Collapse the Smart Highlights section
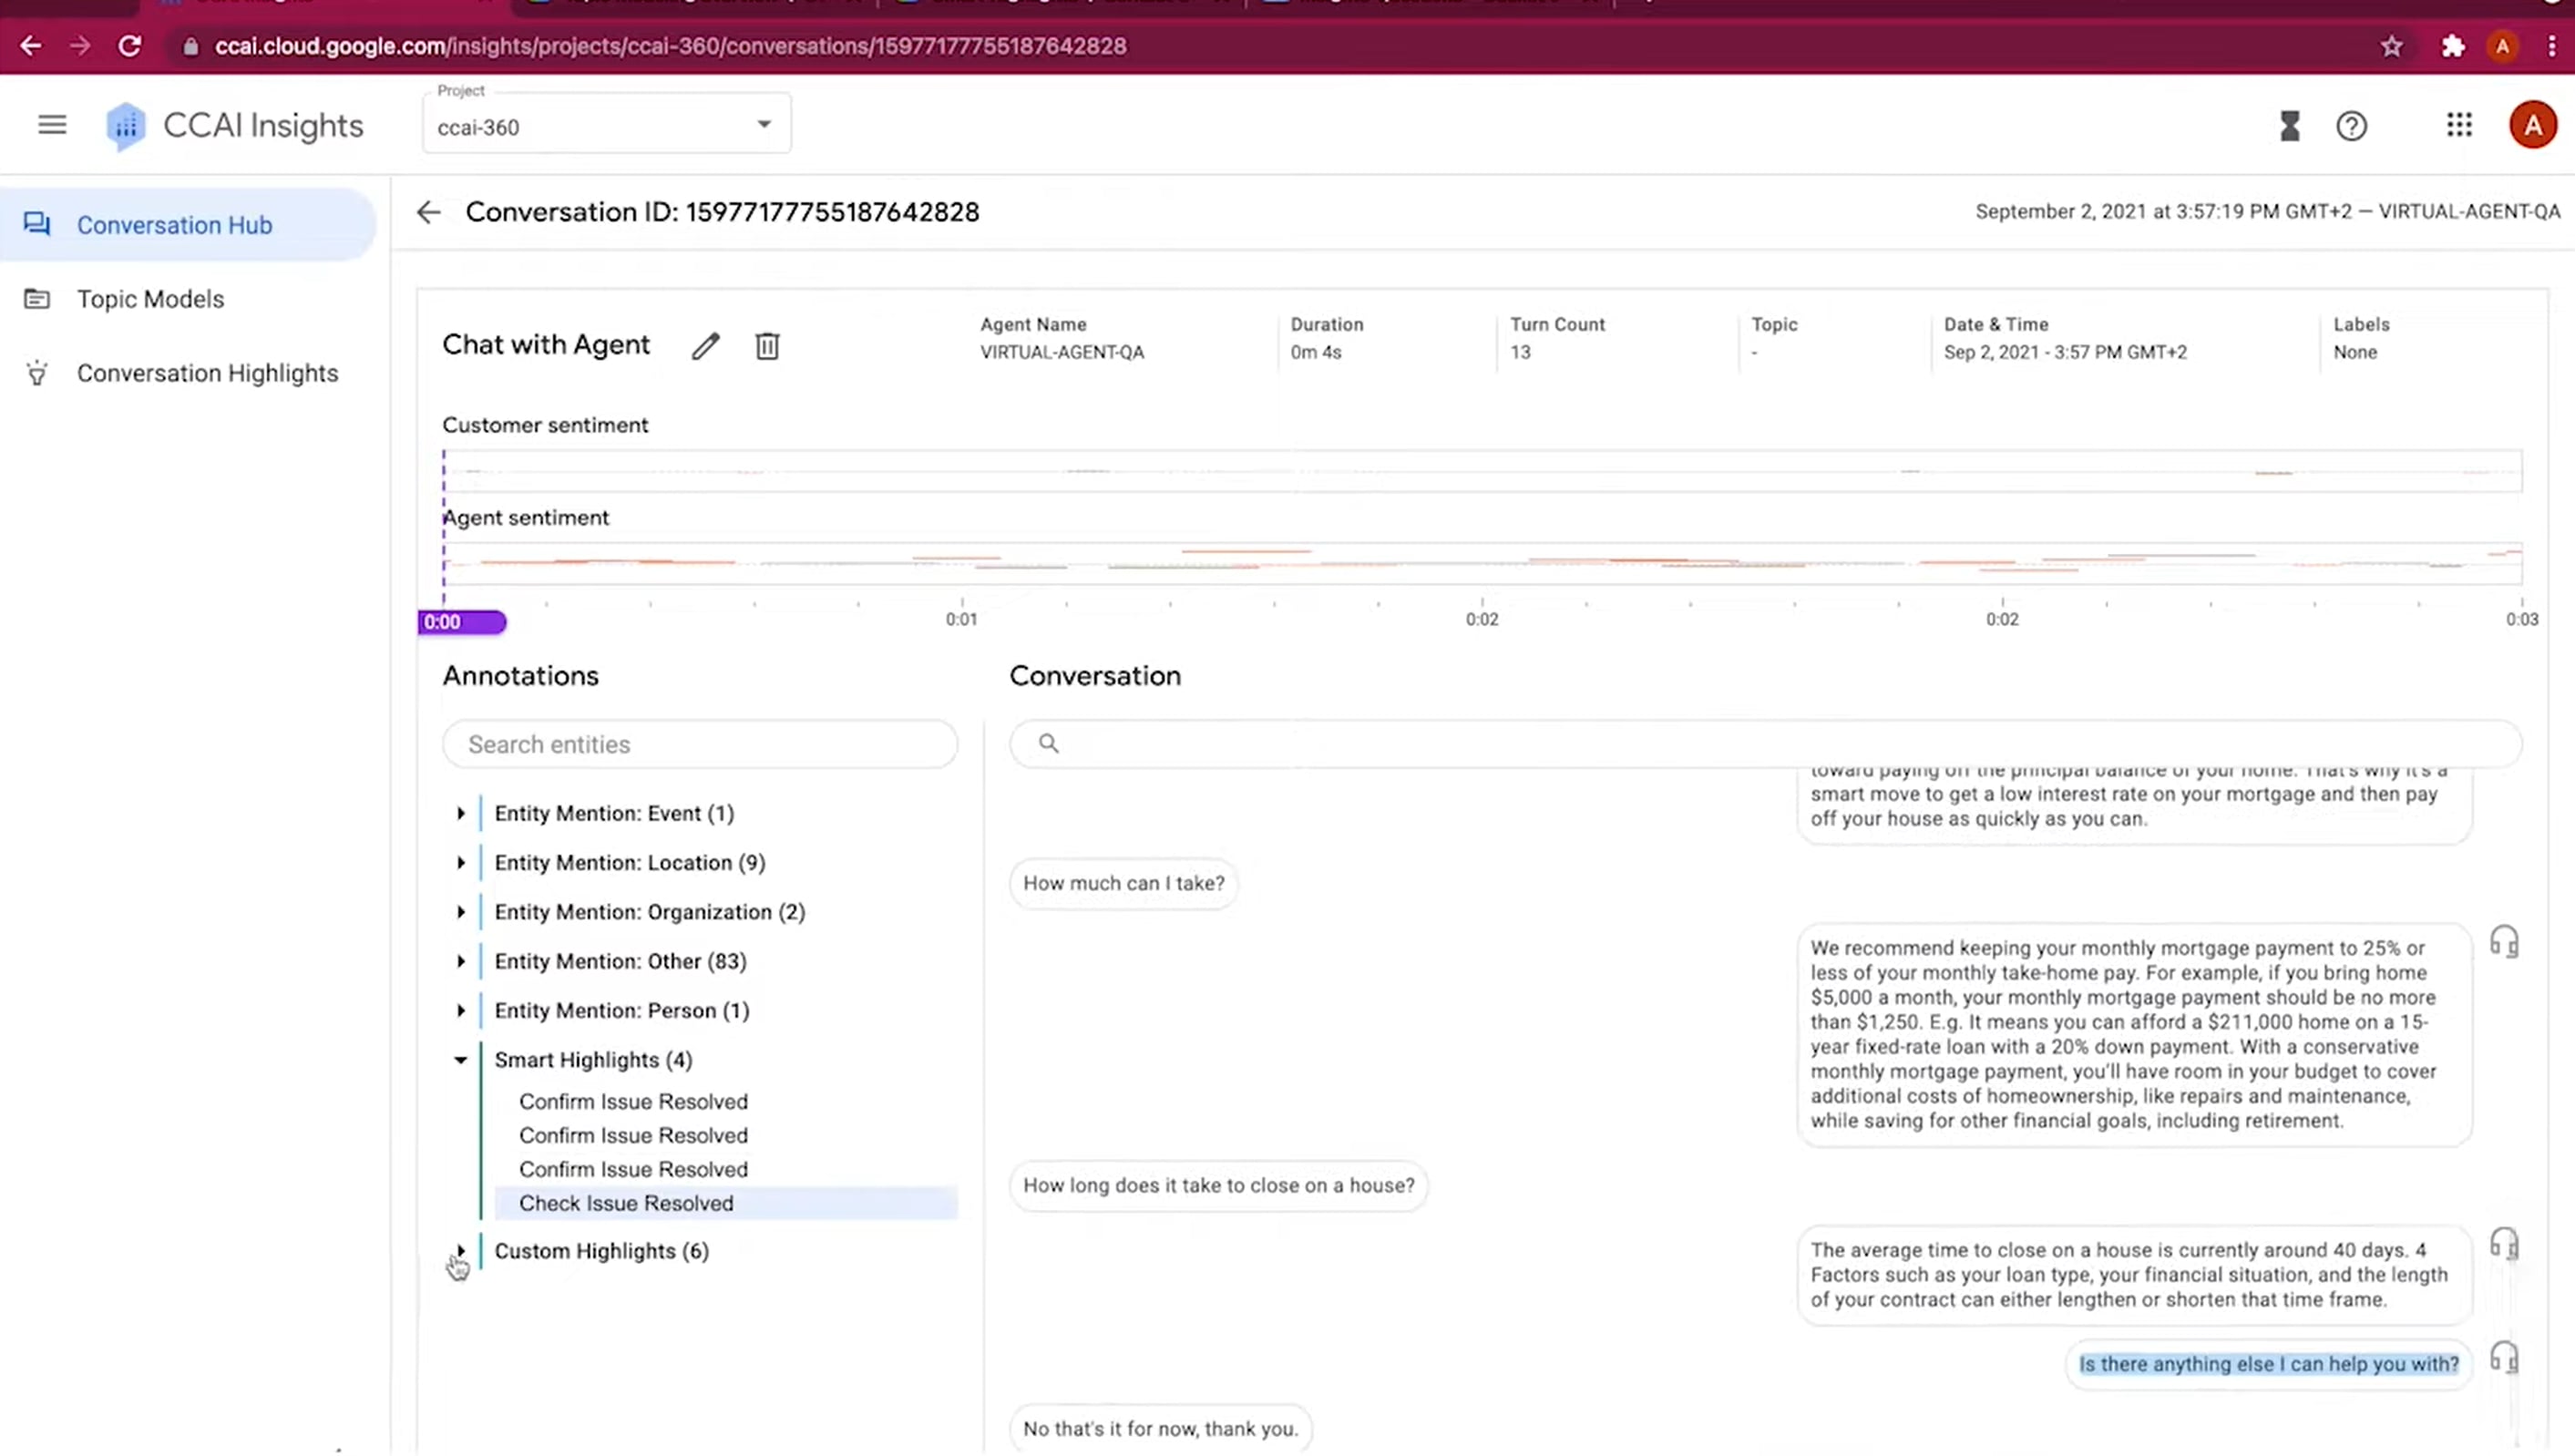The height and width of the screenshot is (1456, 2575). tap(460, 1060)
